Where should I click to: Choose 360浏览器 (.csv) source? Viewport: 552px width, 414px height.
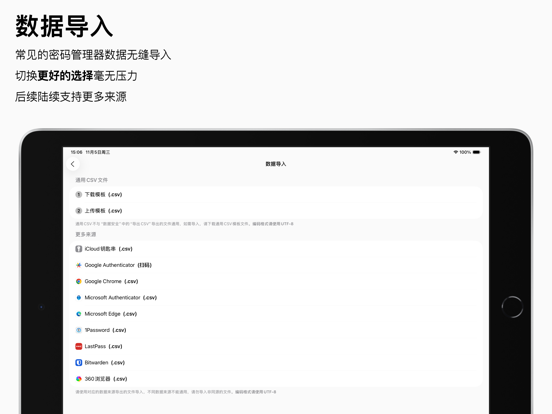pyautogui.click(x=276, y=379)
